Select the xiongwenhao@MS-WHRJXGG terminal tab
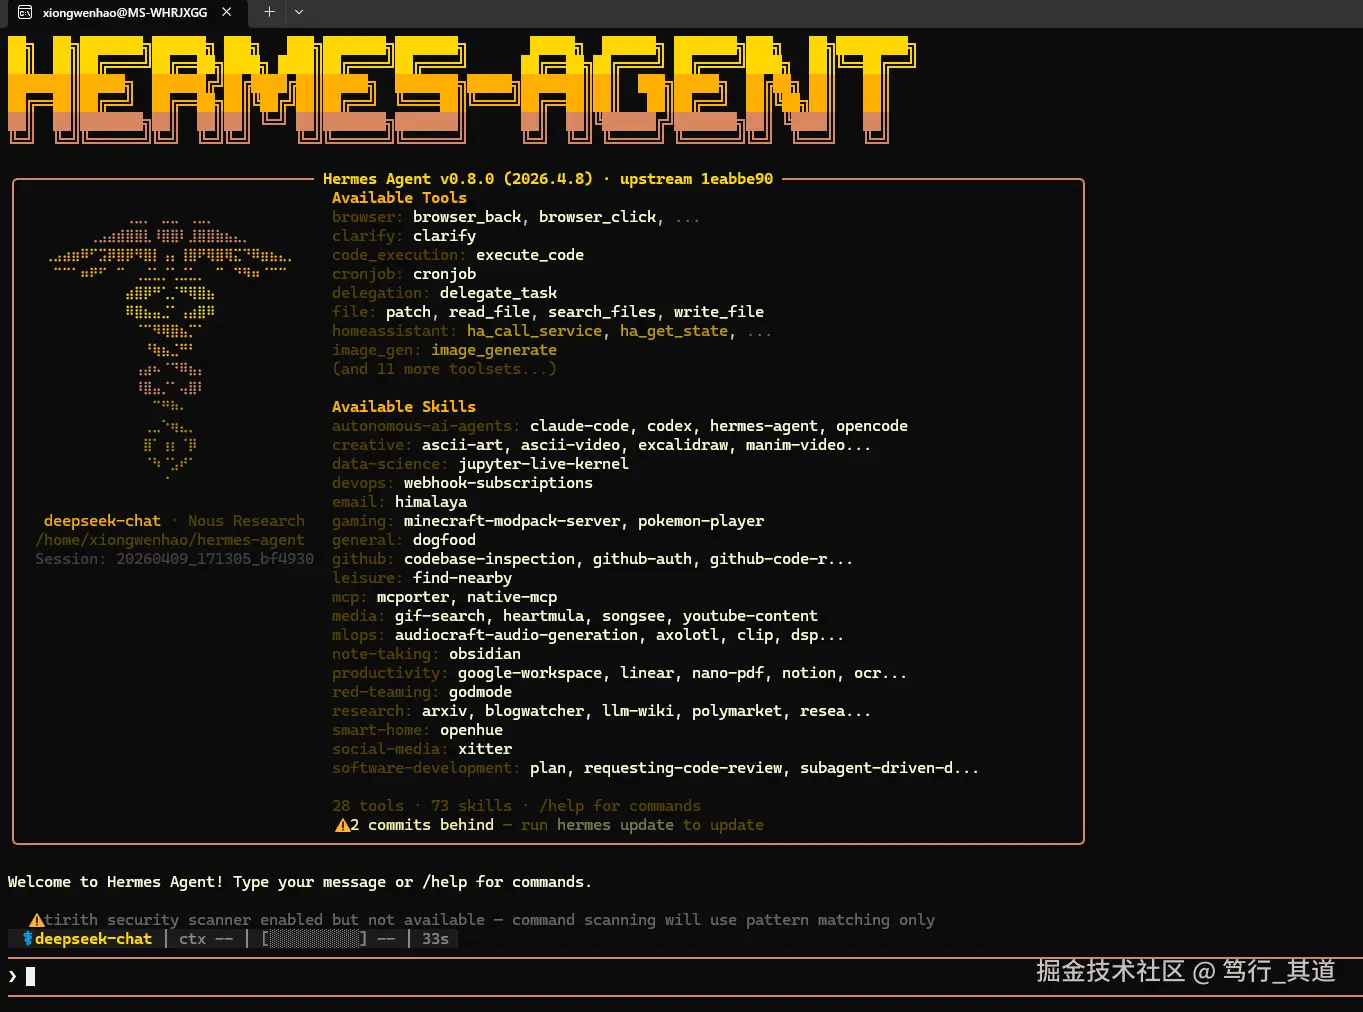The image size is (1363, 1012). click(x=125, y=13)
